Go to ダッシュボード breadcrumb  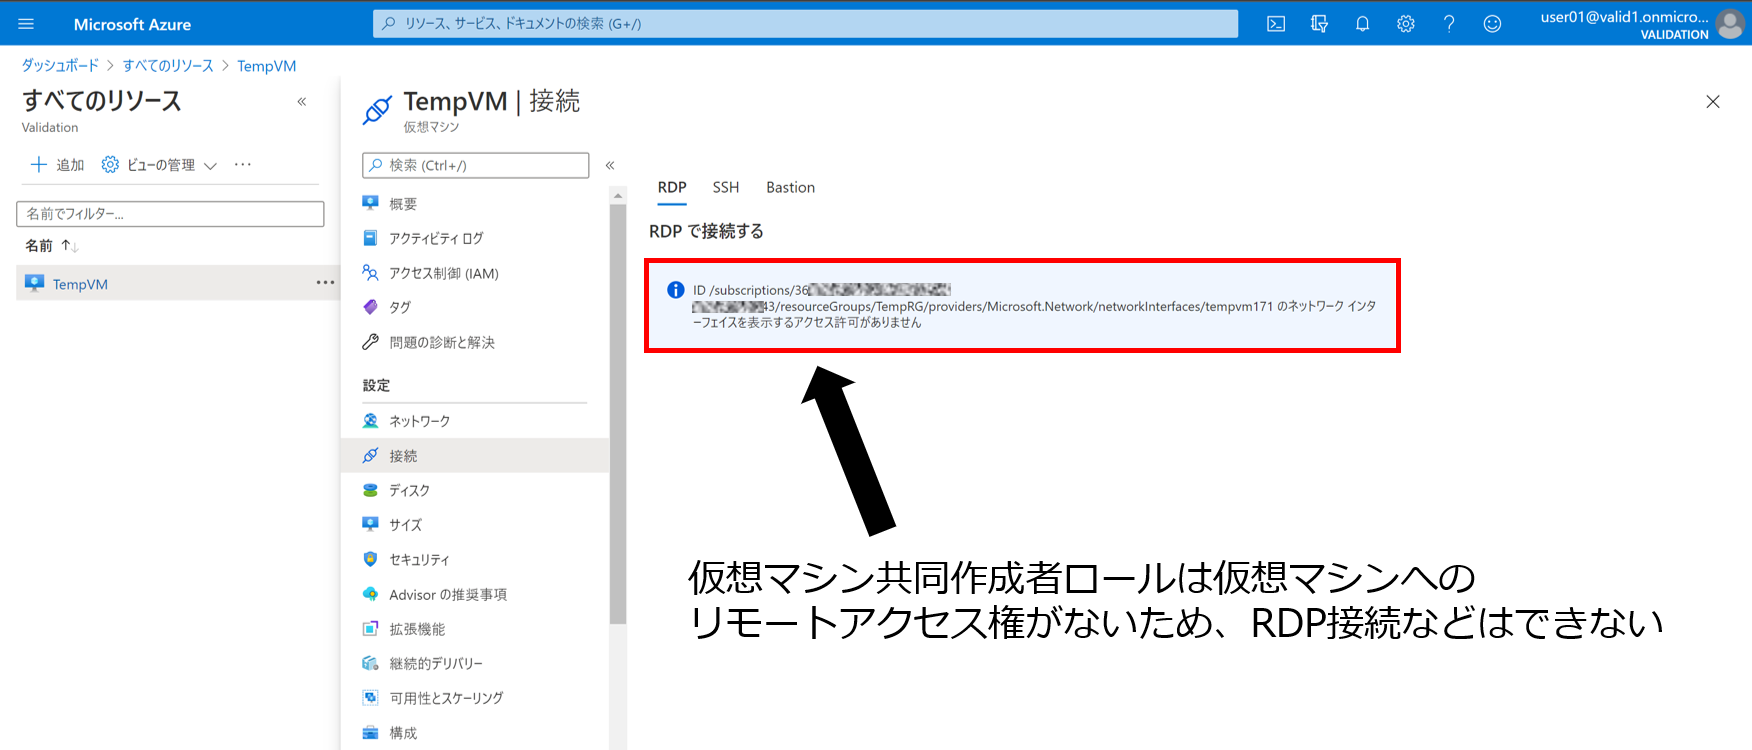coord(60,66)
